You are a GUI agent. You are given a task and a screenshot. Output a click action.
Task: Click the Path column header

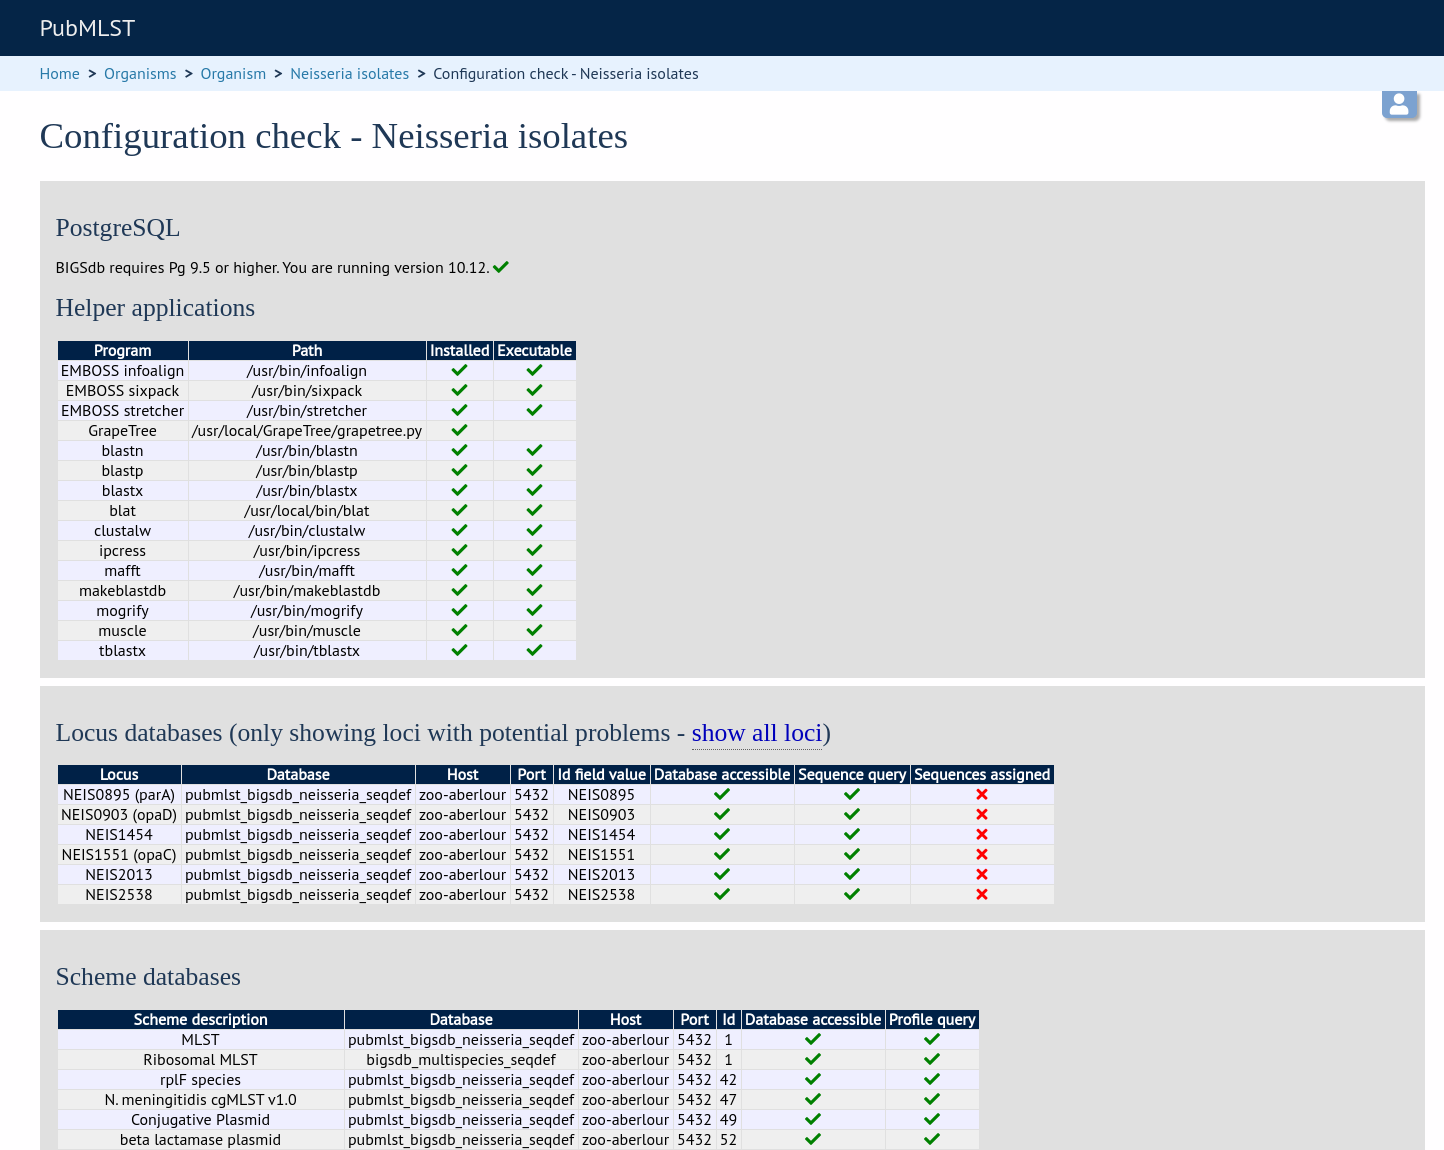coord(307,350)
